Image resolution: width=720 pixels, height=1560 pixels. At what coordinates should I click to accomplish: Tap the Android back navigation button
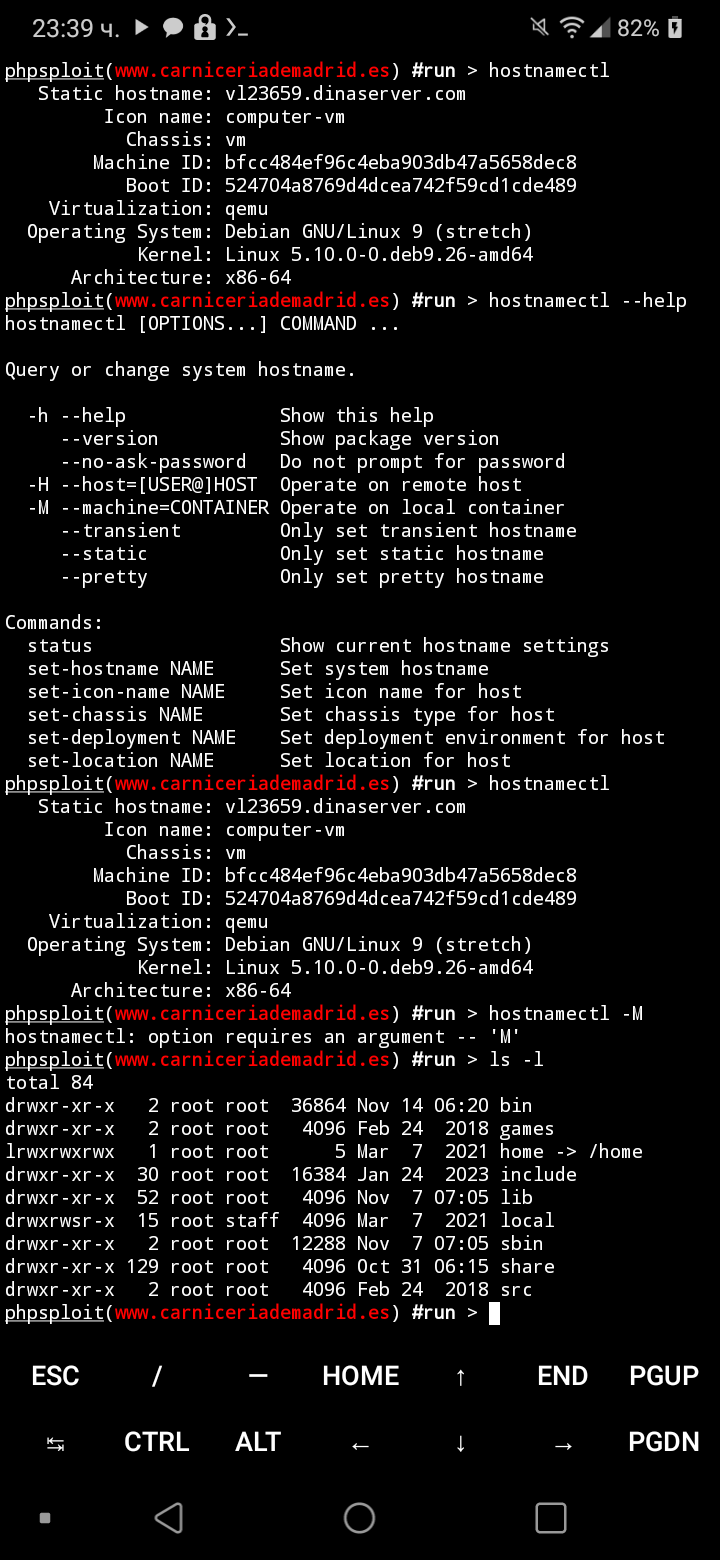point(169,1518)
